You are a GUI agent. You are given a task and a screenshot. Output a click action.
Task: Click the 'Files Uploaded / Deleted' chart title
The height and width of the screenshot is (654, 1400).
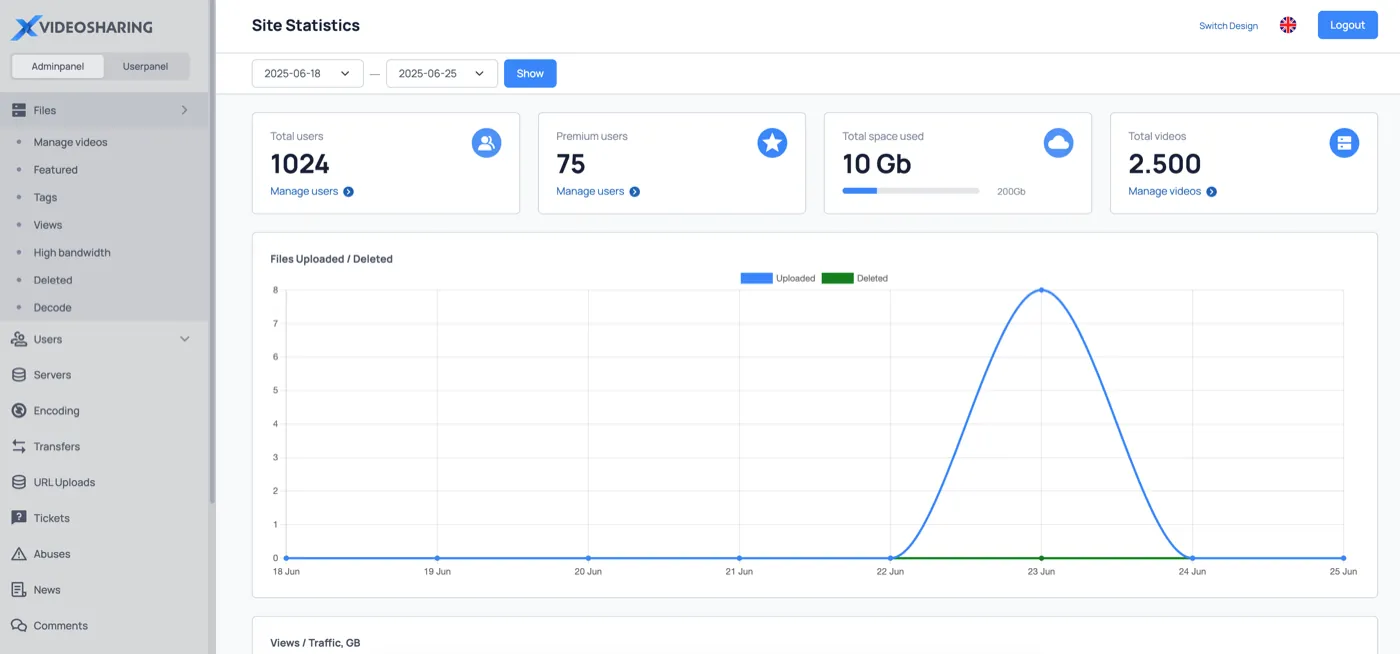pos(331,259)
